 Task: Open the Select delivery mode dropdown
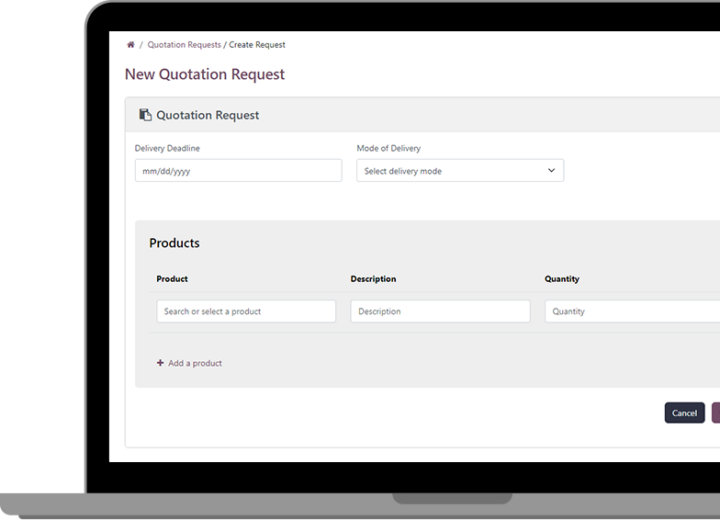[x=460, y=170]
